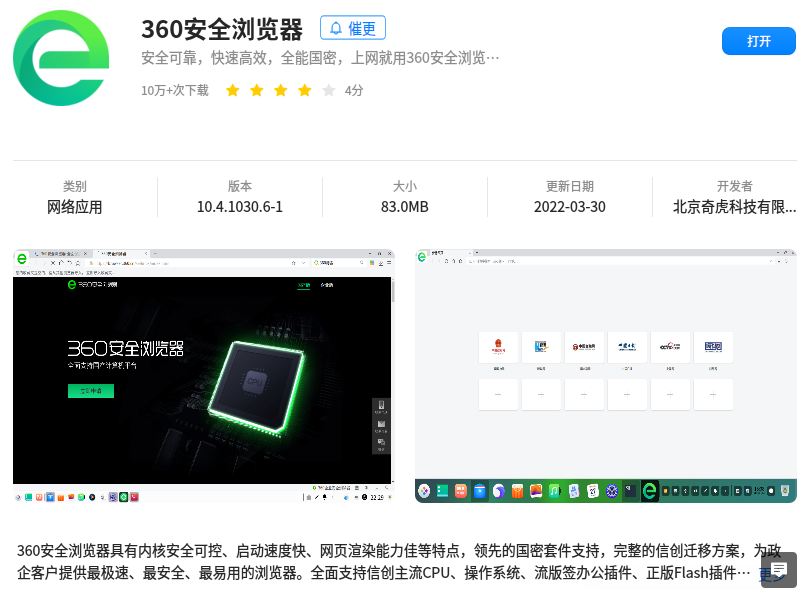This screenshot has height=589, width=799.
Task: Click the 360安全浏览器 app title
Action: 222,30
